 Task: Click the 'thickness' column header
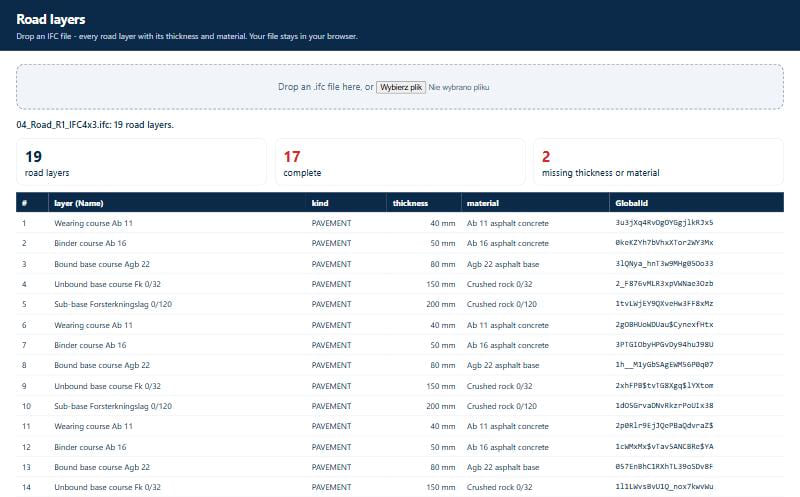(x=424, y=203)
